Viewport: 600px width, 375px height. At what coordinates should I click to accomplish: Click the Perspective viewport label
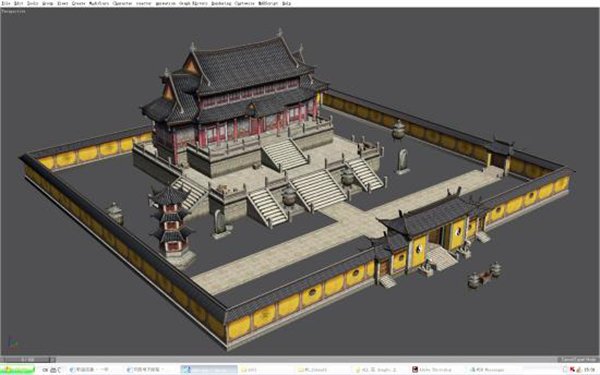(13, 11)
